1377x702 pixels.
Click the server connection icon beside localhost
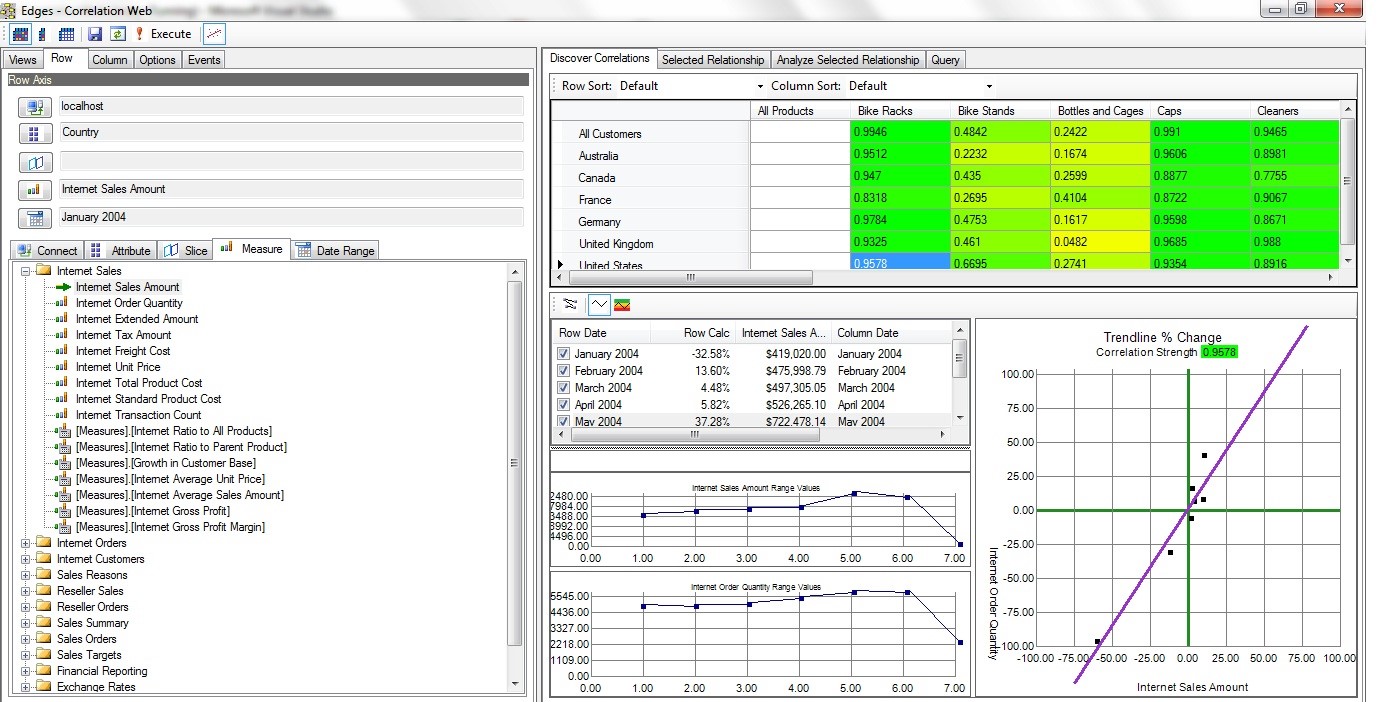point(35,107)
